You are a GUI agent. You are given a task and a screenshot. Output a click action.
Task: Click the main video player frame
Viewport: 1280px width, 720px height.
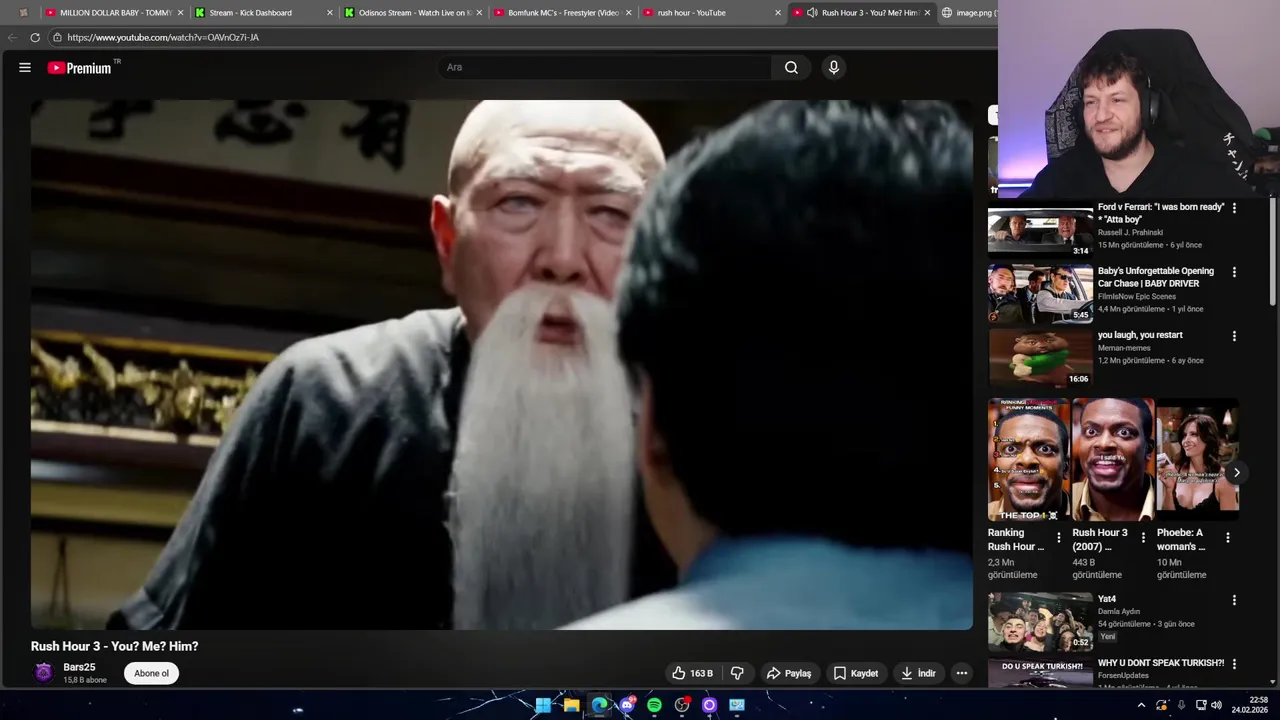[x=501, y=365]
